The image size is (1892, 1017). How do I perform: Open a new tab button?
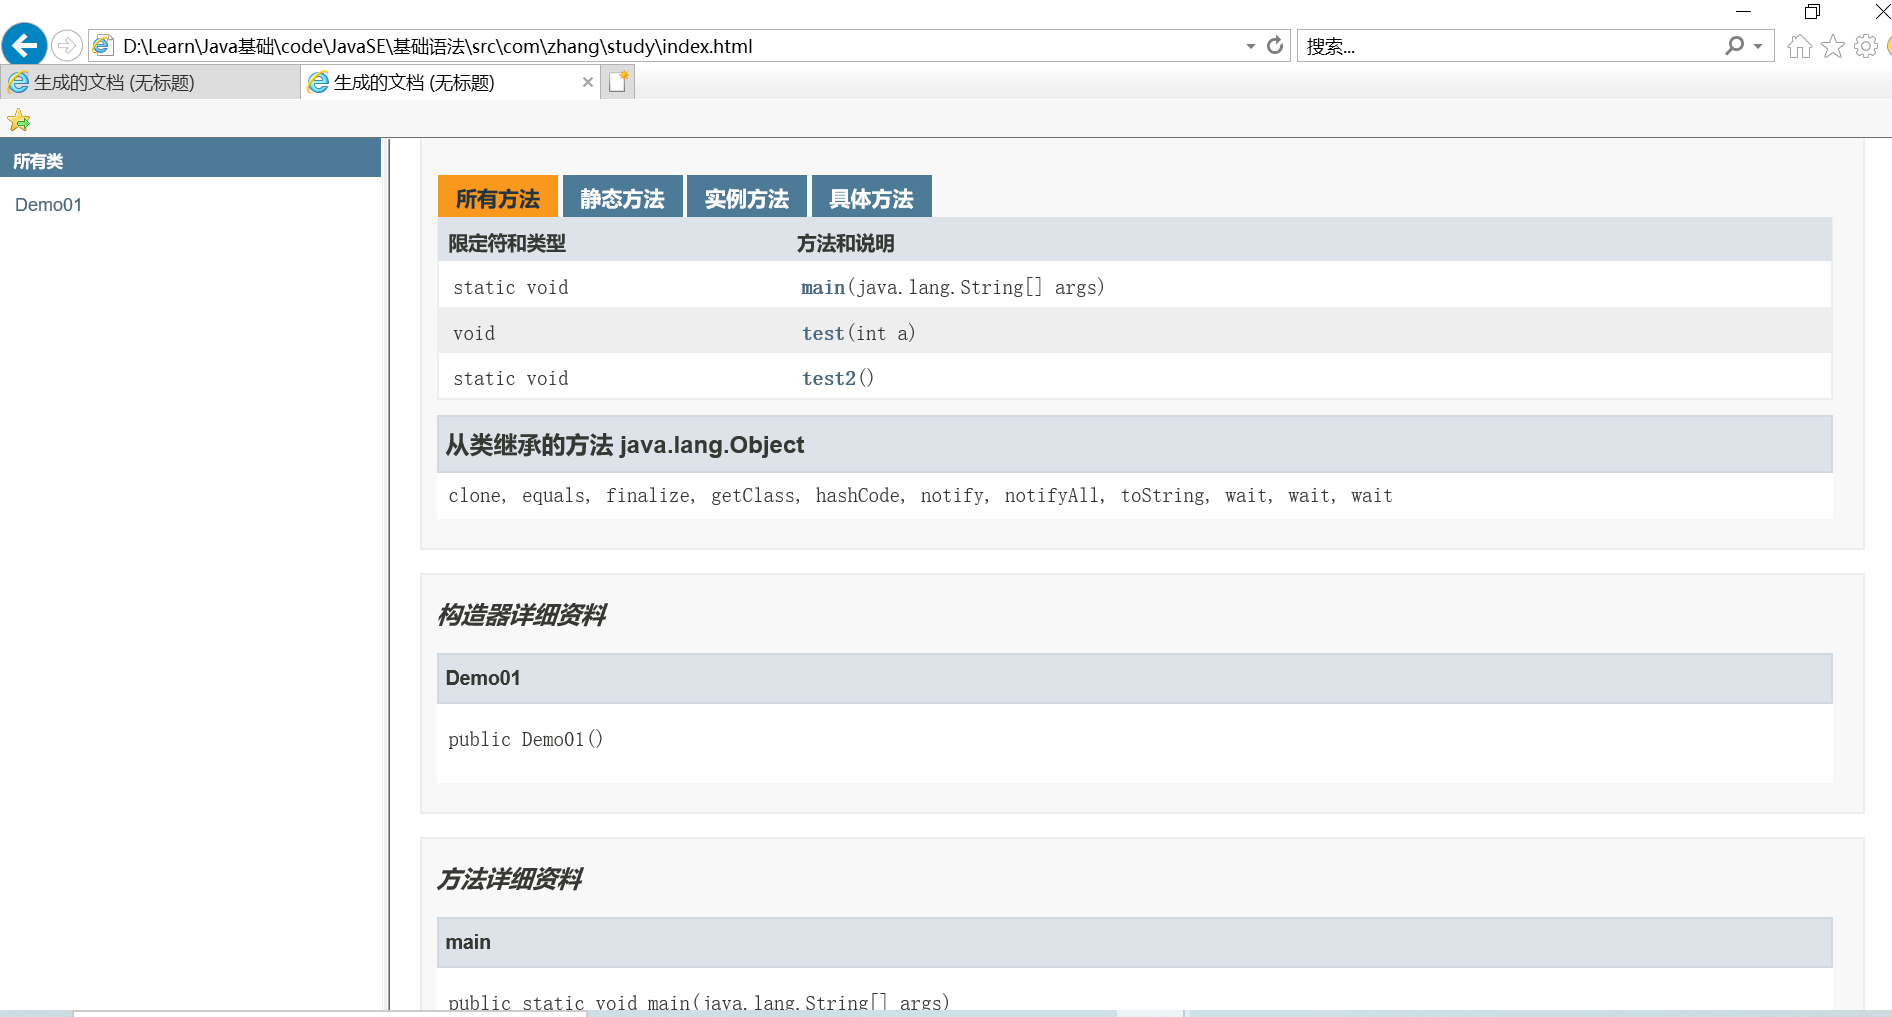[618, 82]
